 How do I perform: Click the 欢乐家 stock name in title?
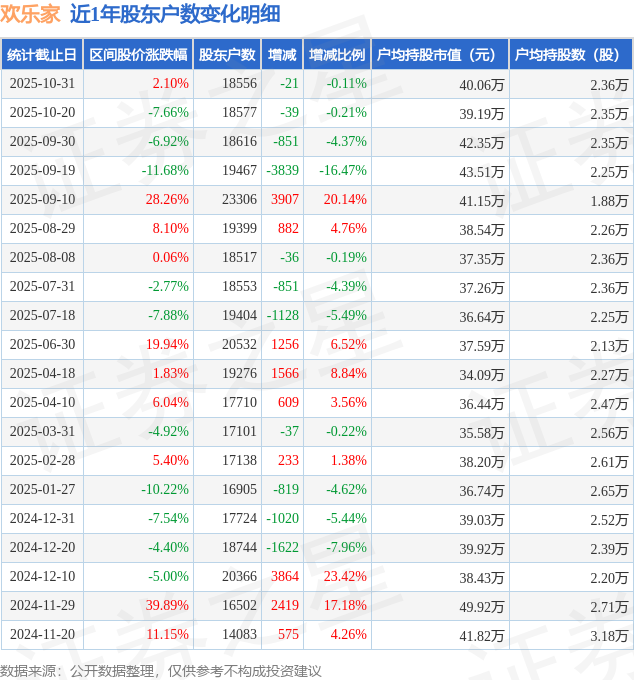(x=29, y=14)
